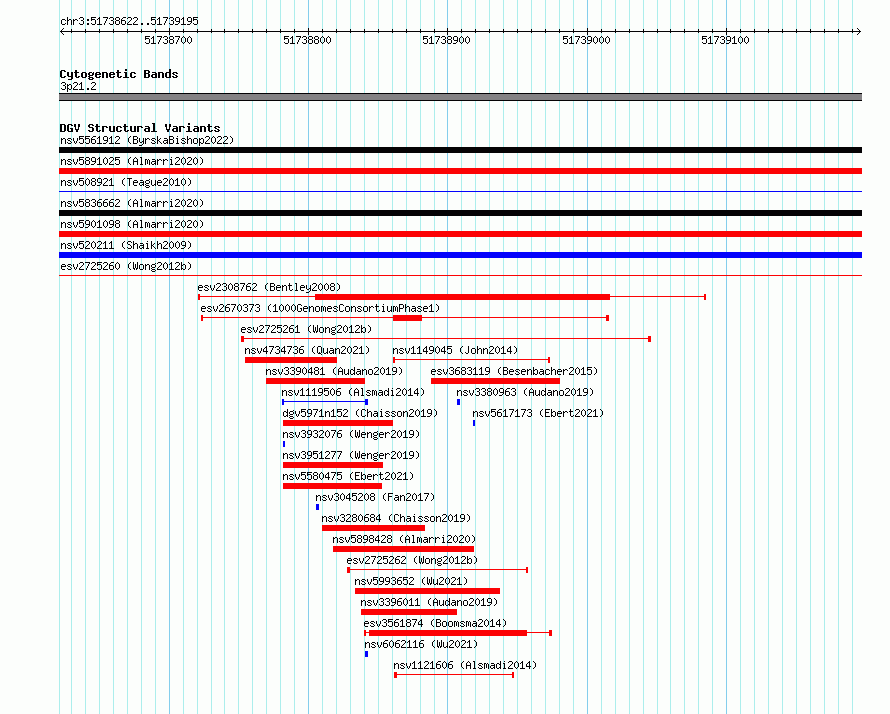Click the nsv3390481 (Audano2019) label
The width and height of the screenshot is (890, 714).
(x=334, y=371)
